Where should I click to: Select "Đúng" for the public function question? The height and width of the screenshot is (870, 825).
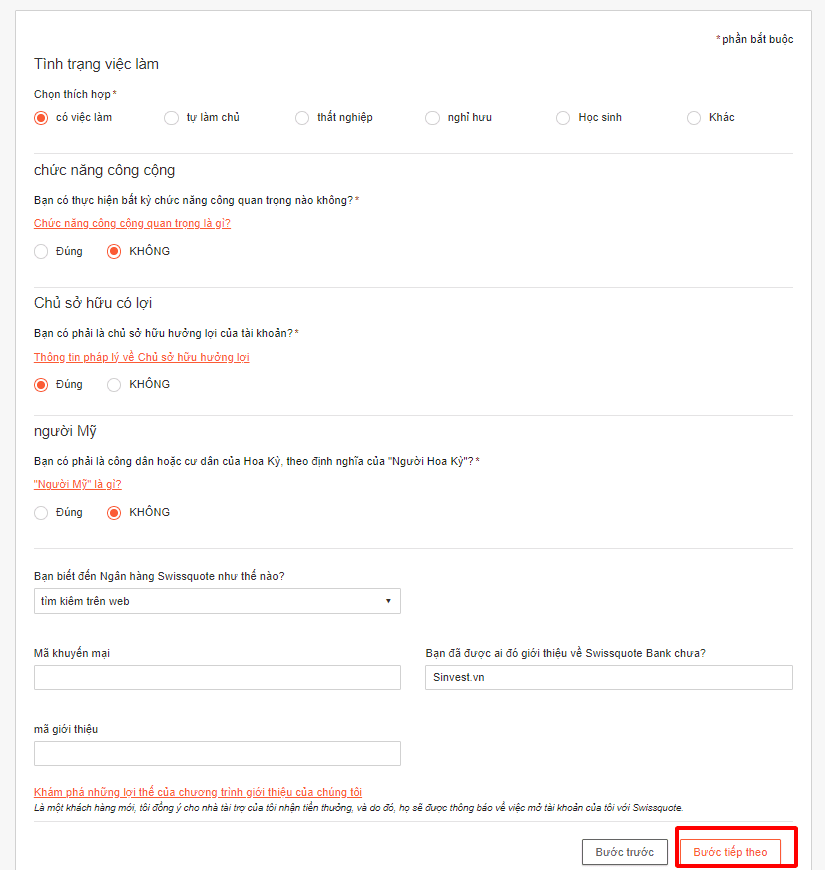(x=41, y=251)
